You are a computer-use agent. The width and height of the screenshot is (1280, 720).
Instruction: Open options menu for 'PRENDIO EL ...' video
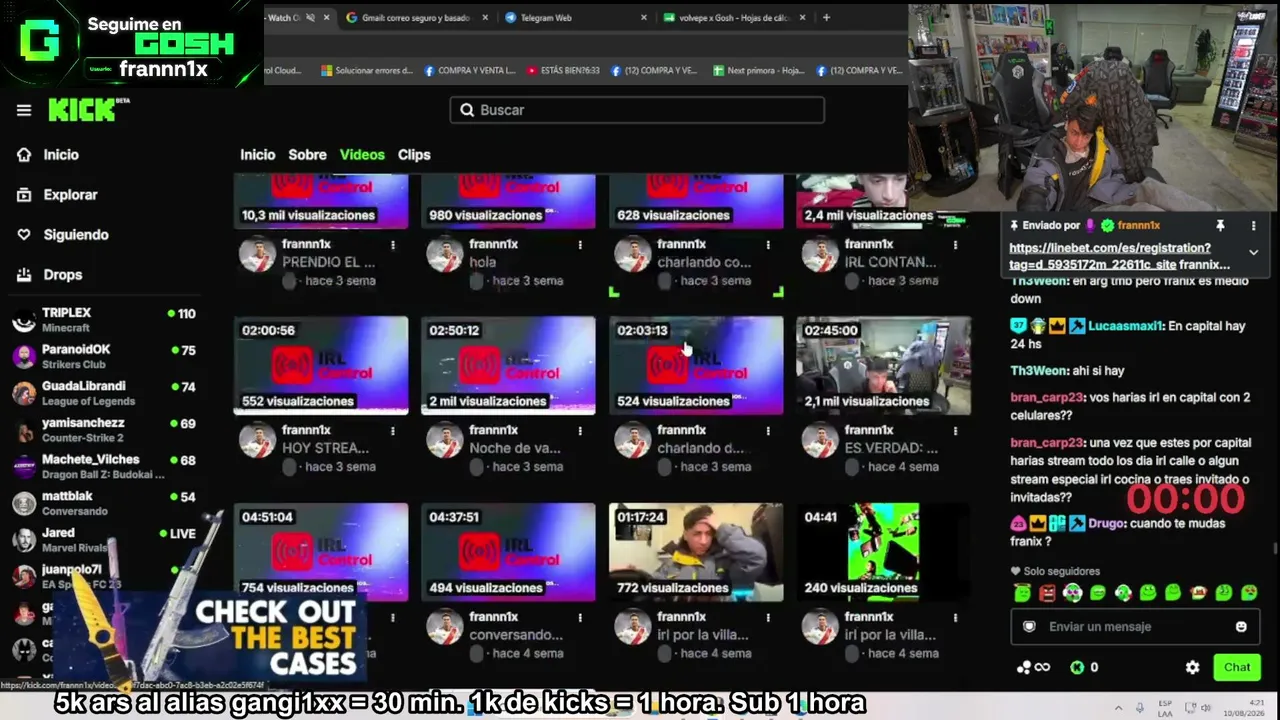point(393,245)
